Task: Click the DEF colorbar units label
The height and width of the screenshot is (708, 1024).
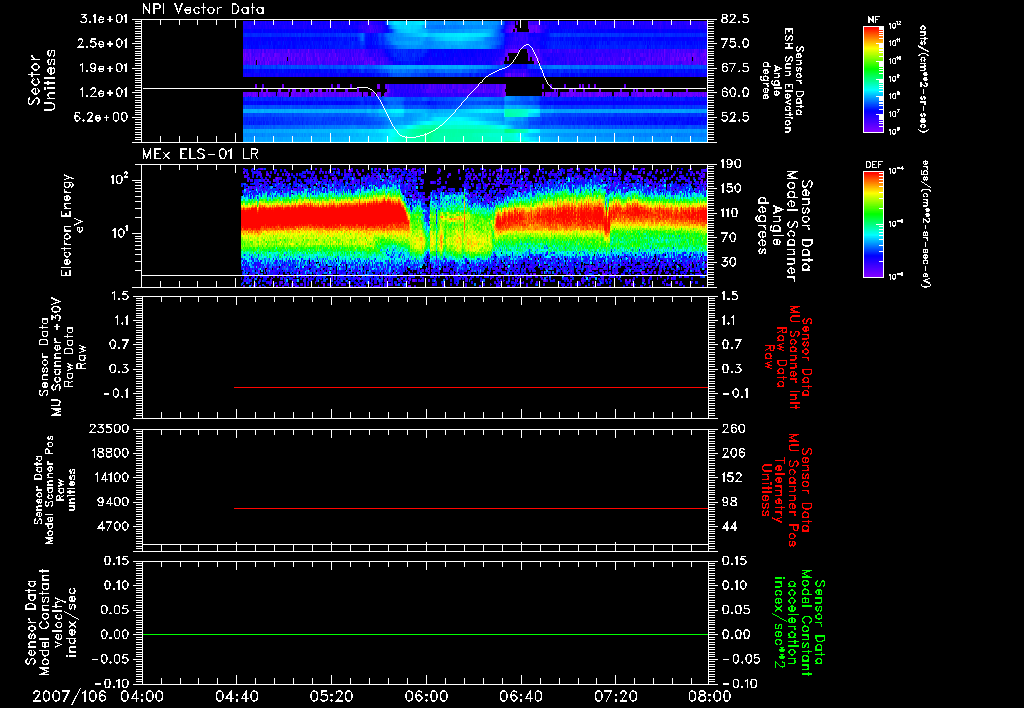Action: (x=925, y=224)
